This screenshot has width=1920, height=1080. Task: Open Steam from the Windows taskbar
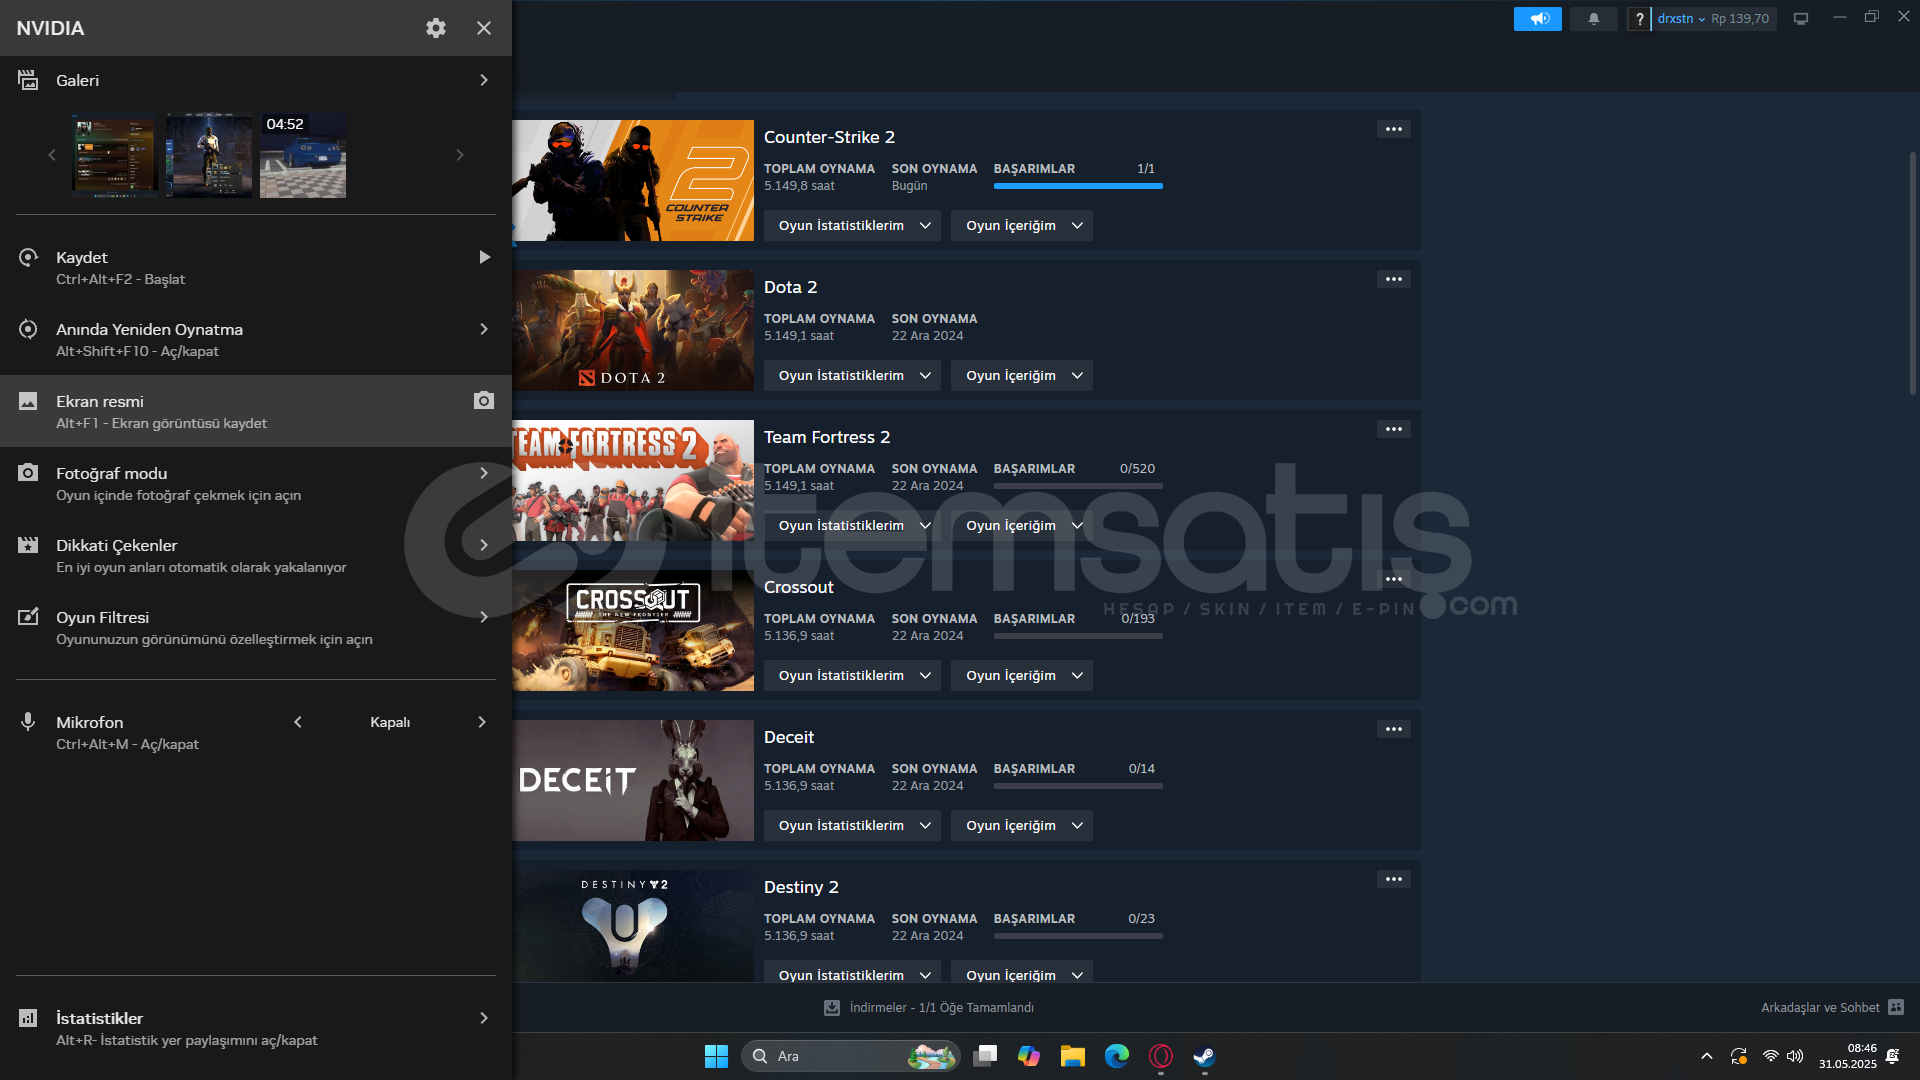(x=1204, y=1056)
